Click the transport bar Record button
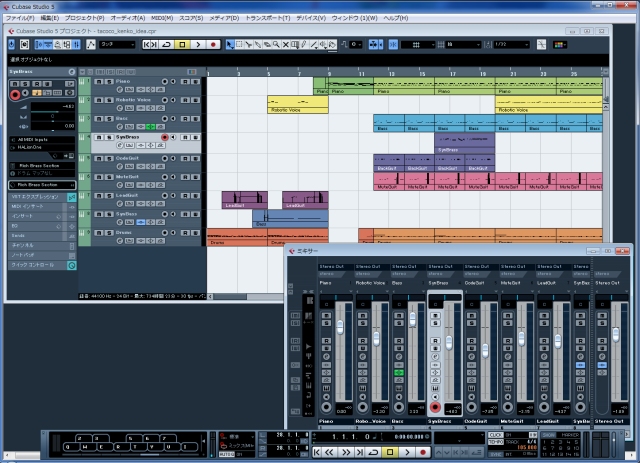The width and height of the screenshot is (640, 463). click(423, 452)
